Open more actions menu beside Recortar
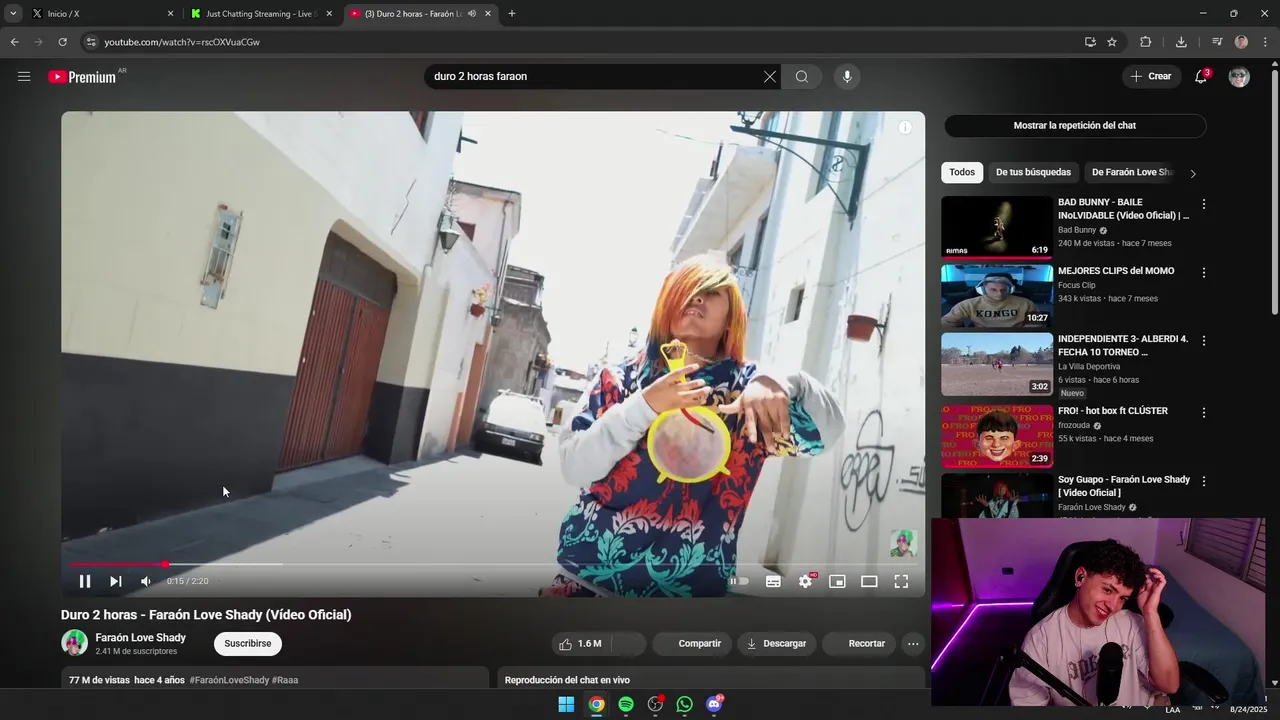This screenshot has width=1280, height=720. (x=913, y=644)
